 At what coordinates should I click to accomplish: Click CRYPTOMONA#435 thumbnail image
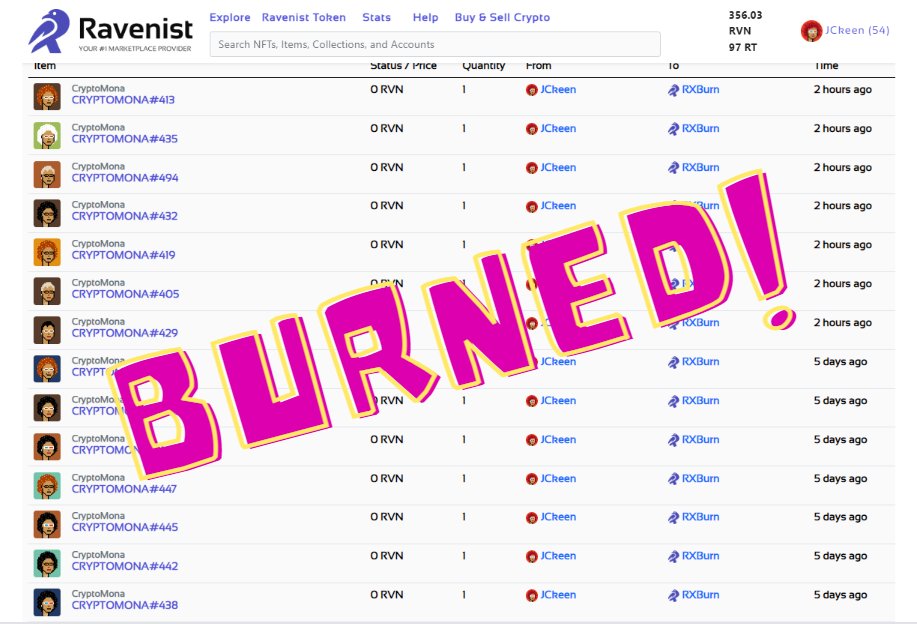click(47, 136)
